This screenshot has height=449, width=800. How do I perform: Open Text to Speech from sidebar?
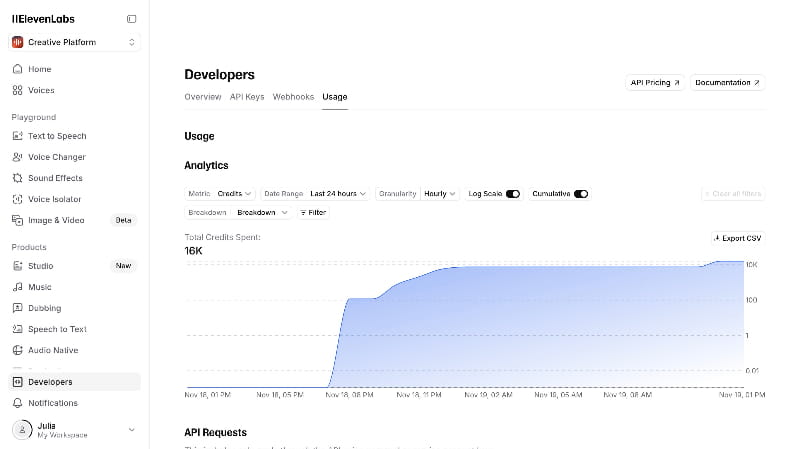[x=74, y=136]
